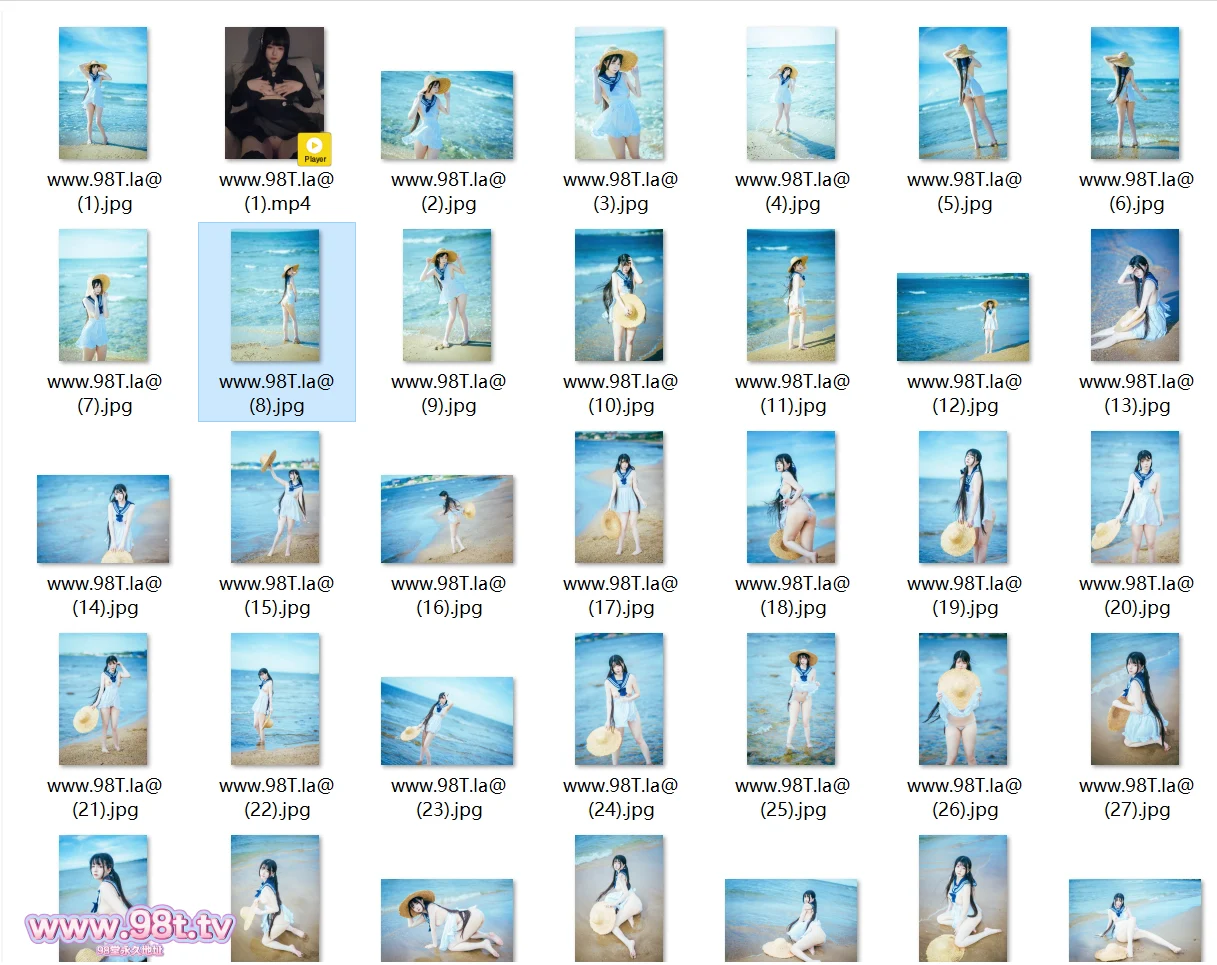Screen dimensions: 1217x965
Task: Click the highlighted www.98T.la@(8).jpg file
Action: 275,295
